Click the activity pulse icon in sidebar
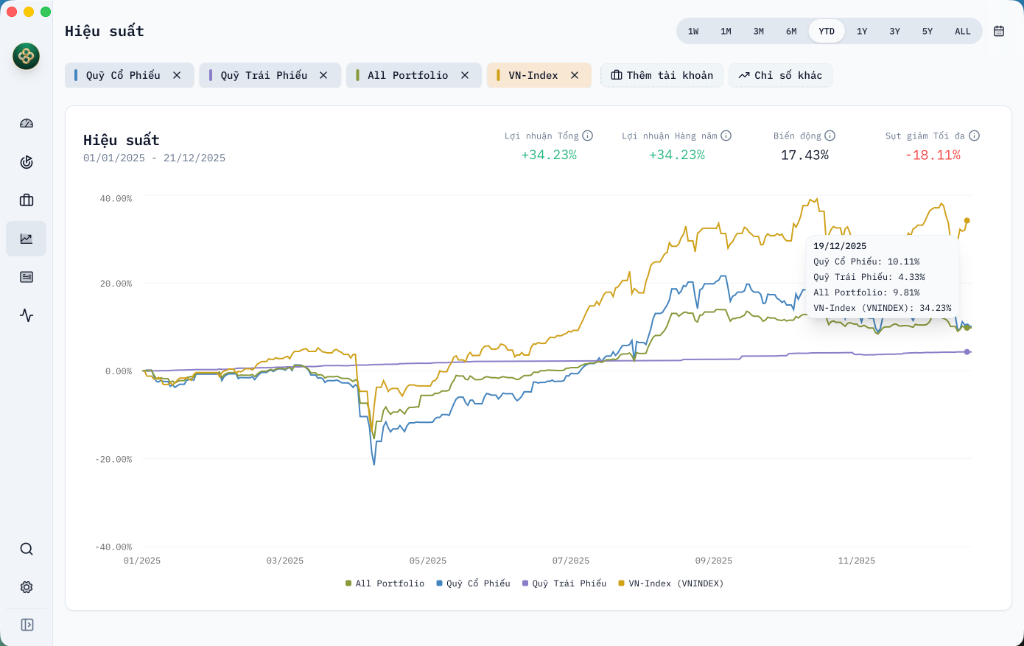Image resolution: width=1024 pixels, height=646 pixels. [26, 315]
